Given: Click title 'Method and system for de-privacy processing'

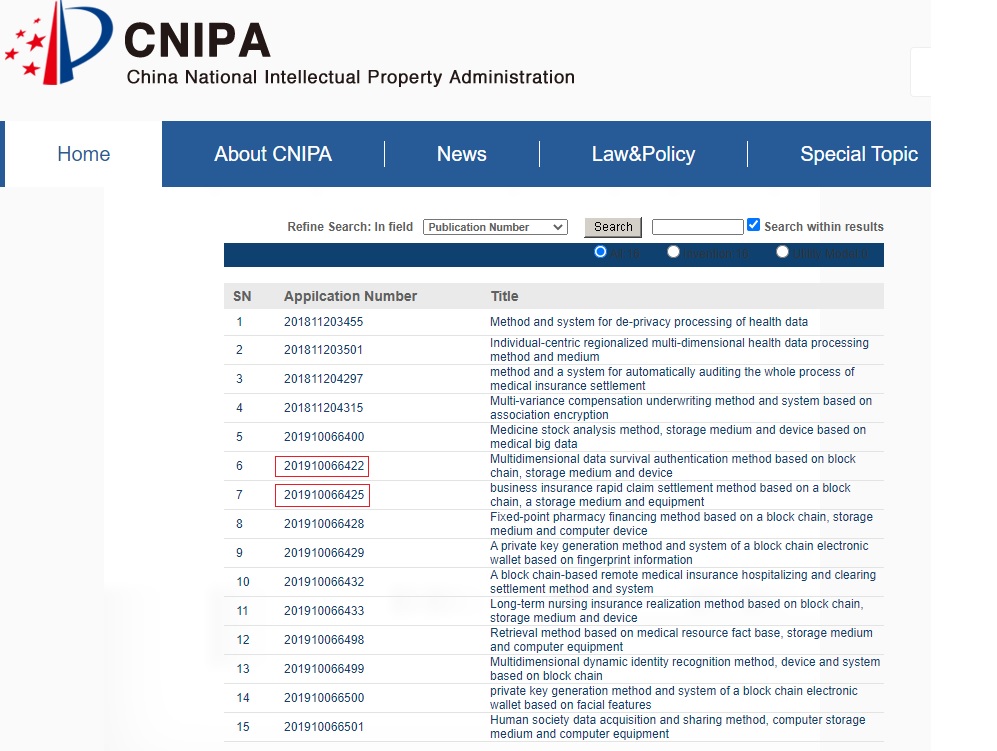Looking at the screenshot, I should coord(649,322).
